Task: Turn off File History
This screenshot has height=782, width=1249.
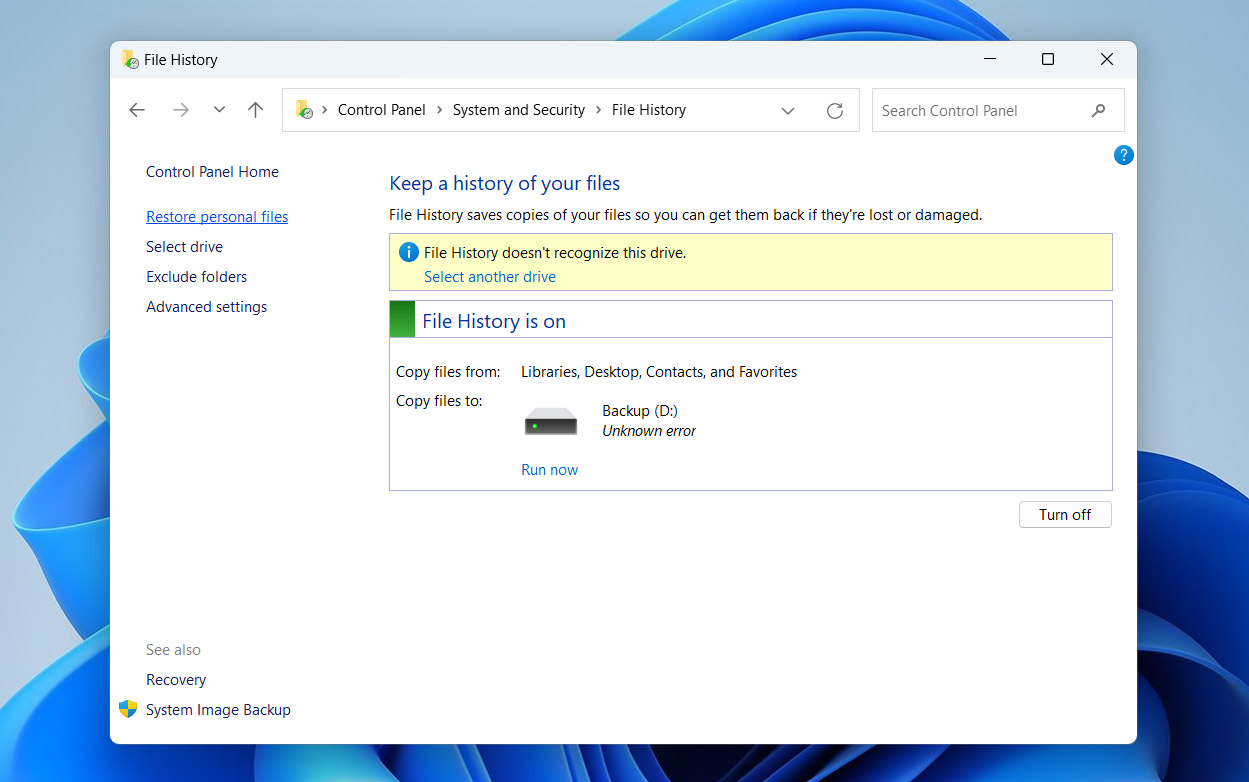Action: tap(1065, 515)
